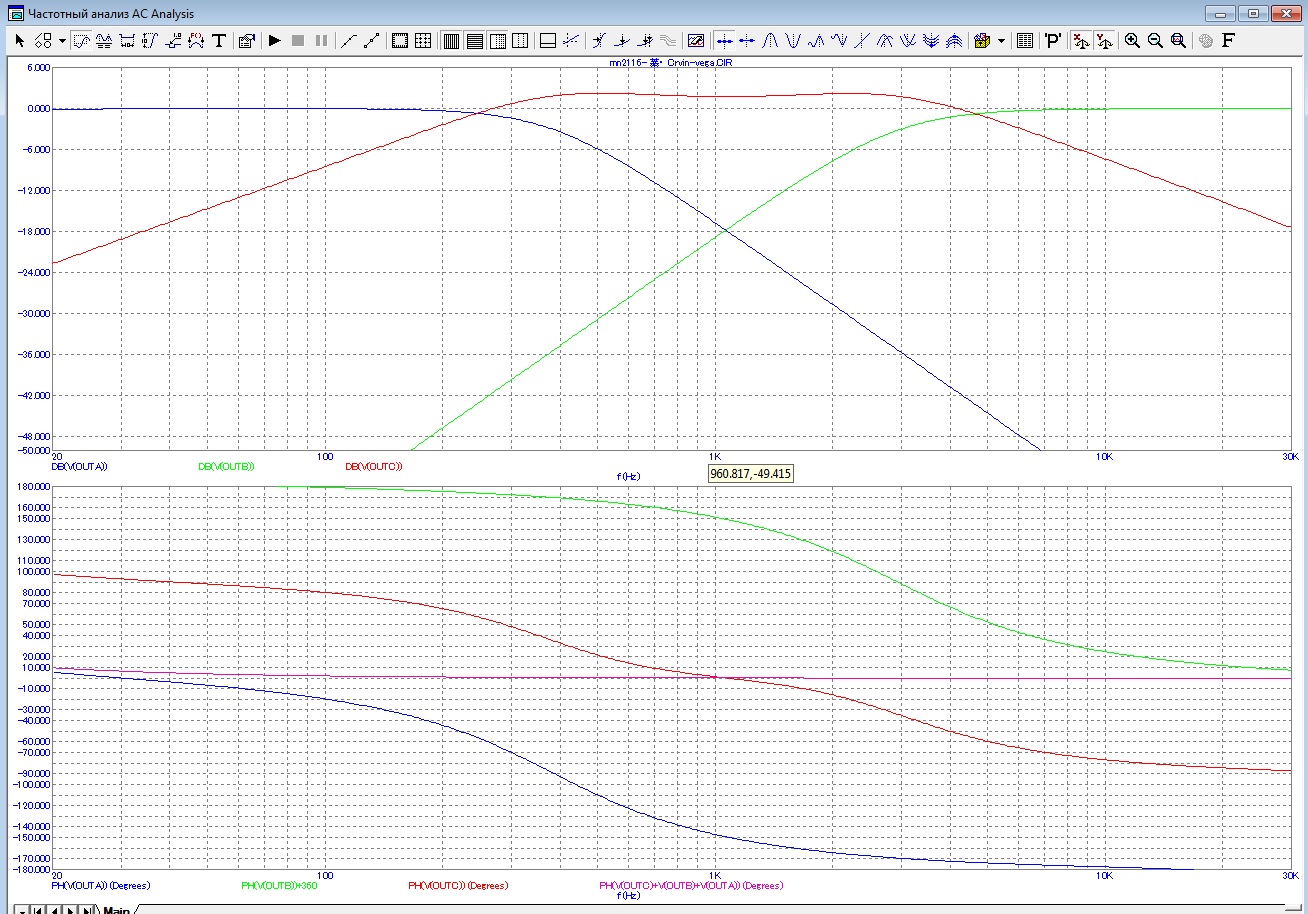The image size is (1308, 914).
Task: Select the magenta PH(V(OUTC)+V(OUTB)+V(OUTA)) label
Action: (x=690, y=885)
